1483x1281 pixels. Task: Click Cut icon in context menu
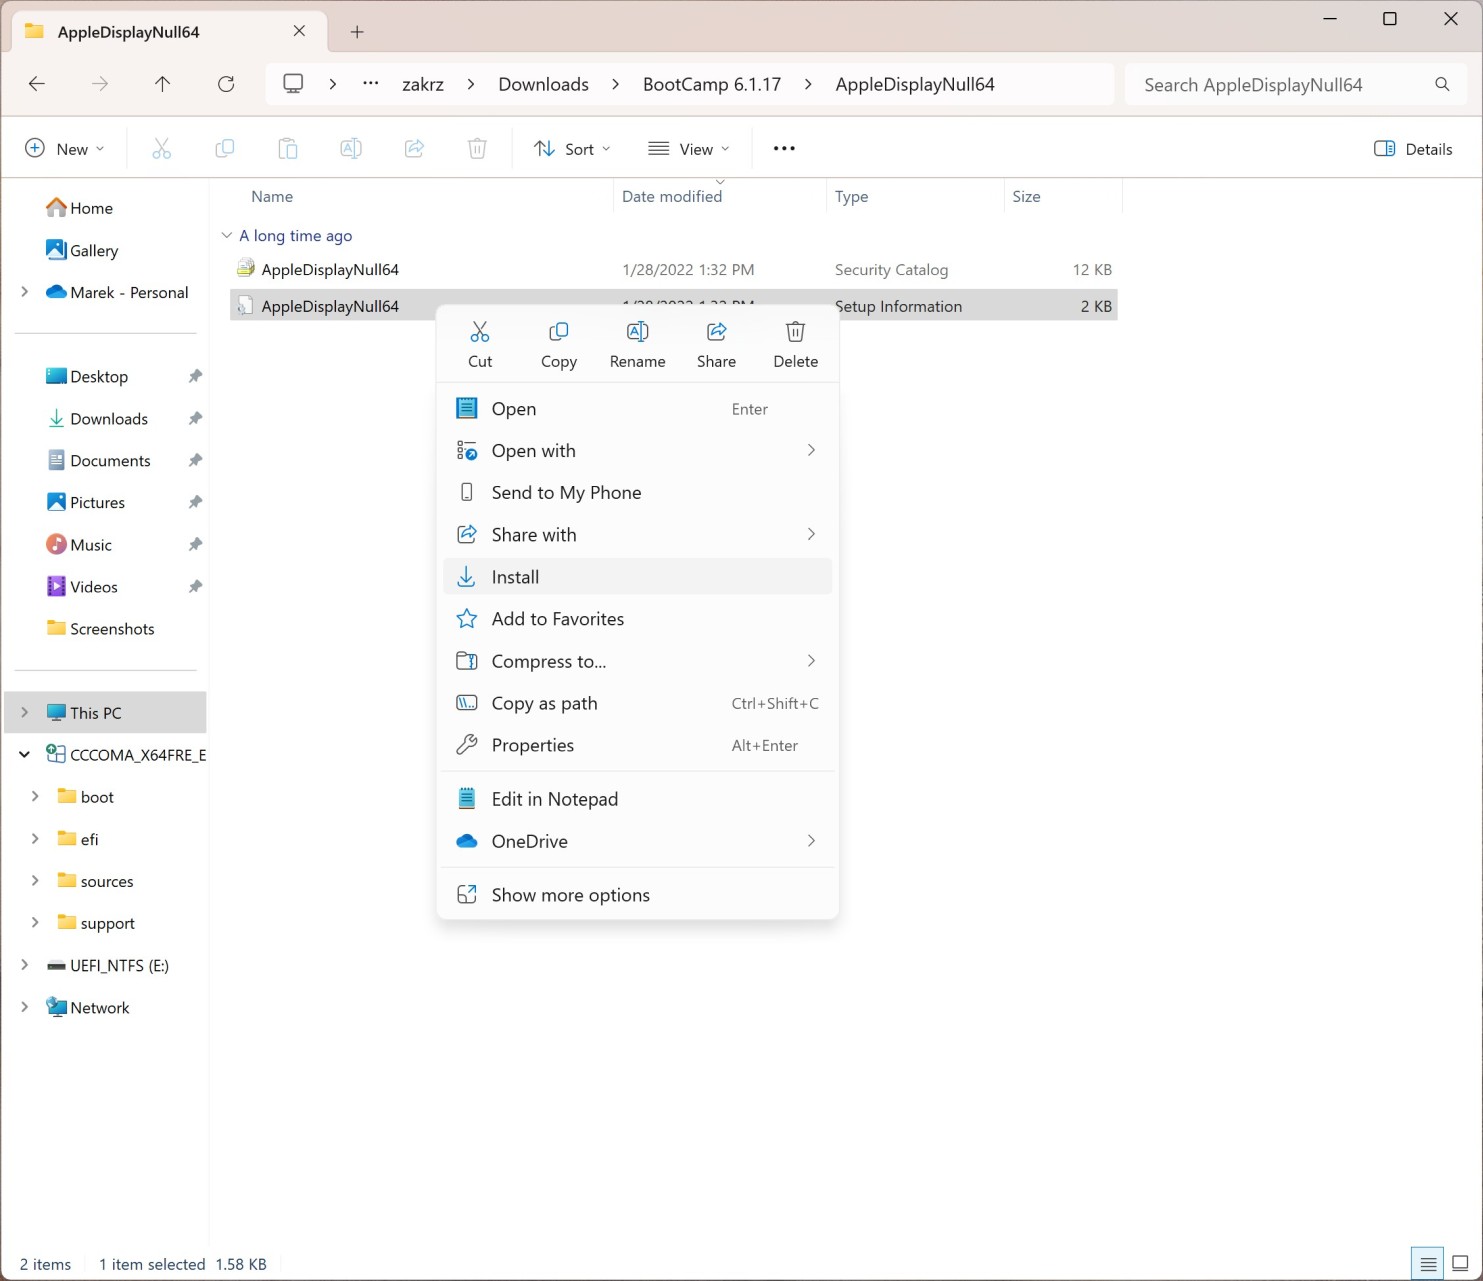[480, 332]
